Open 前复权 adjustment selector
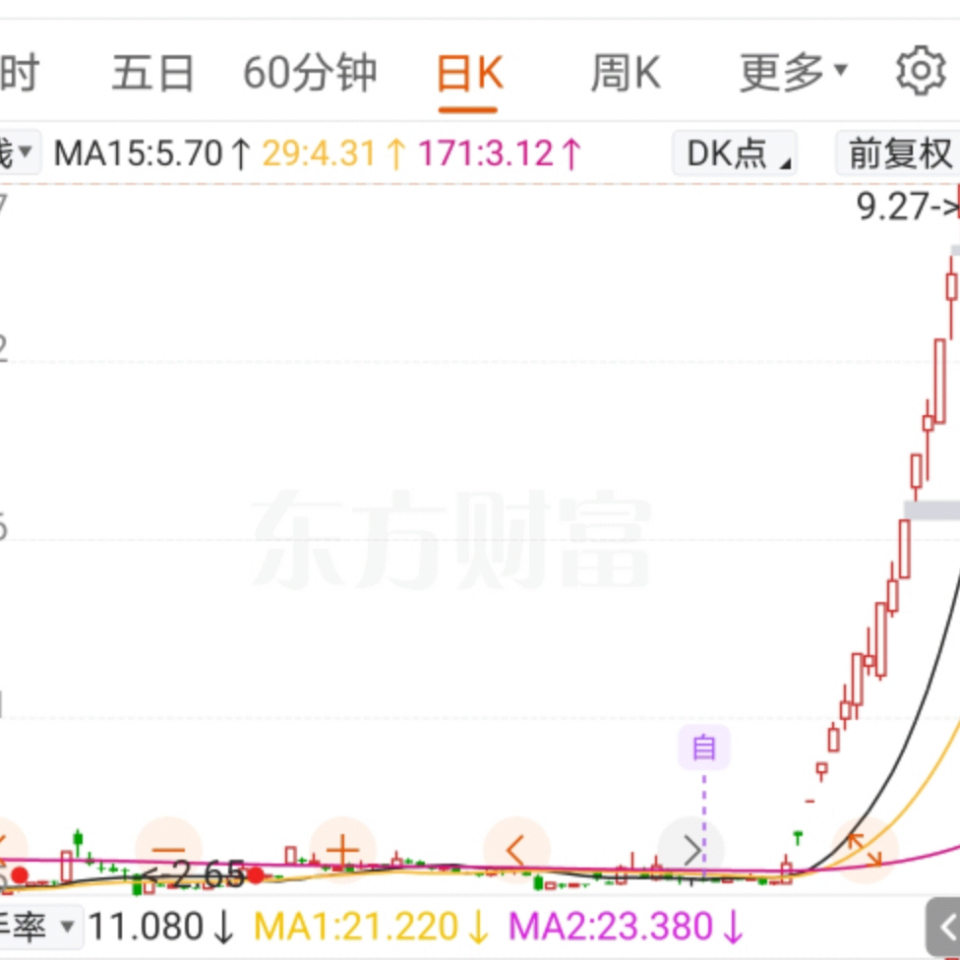The width and height of the screenshot is (960, 960). tap(898, 153)
